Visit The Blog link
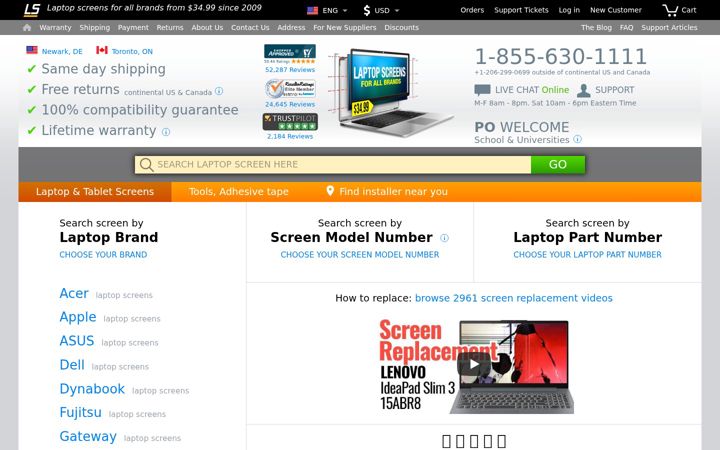The height and width of the screenshot is (450, 720). pyautogui.click(x=596, y=28)
